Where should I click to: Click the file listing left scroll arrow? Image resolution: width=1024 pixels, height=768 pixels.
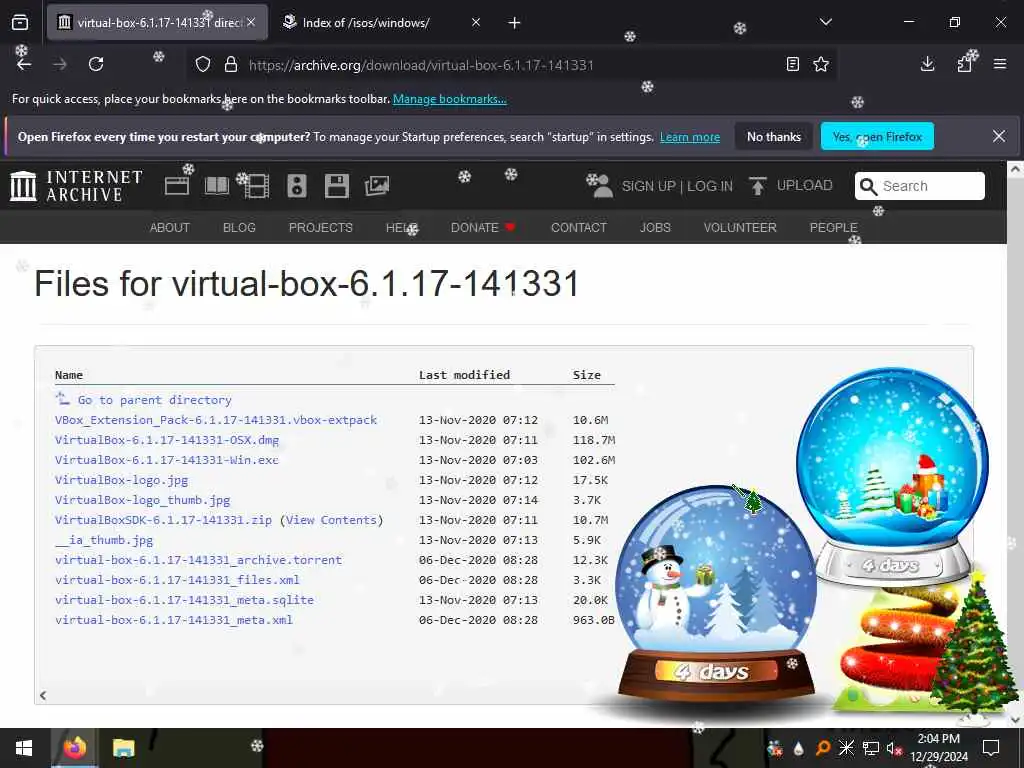click(42, 696)
